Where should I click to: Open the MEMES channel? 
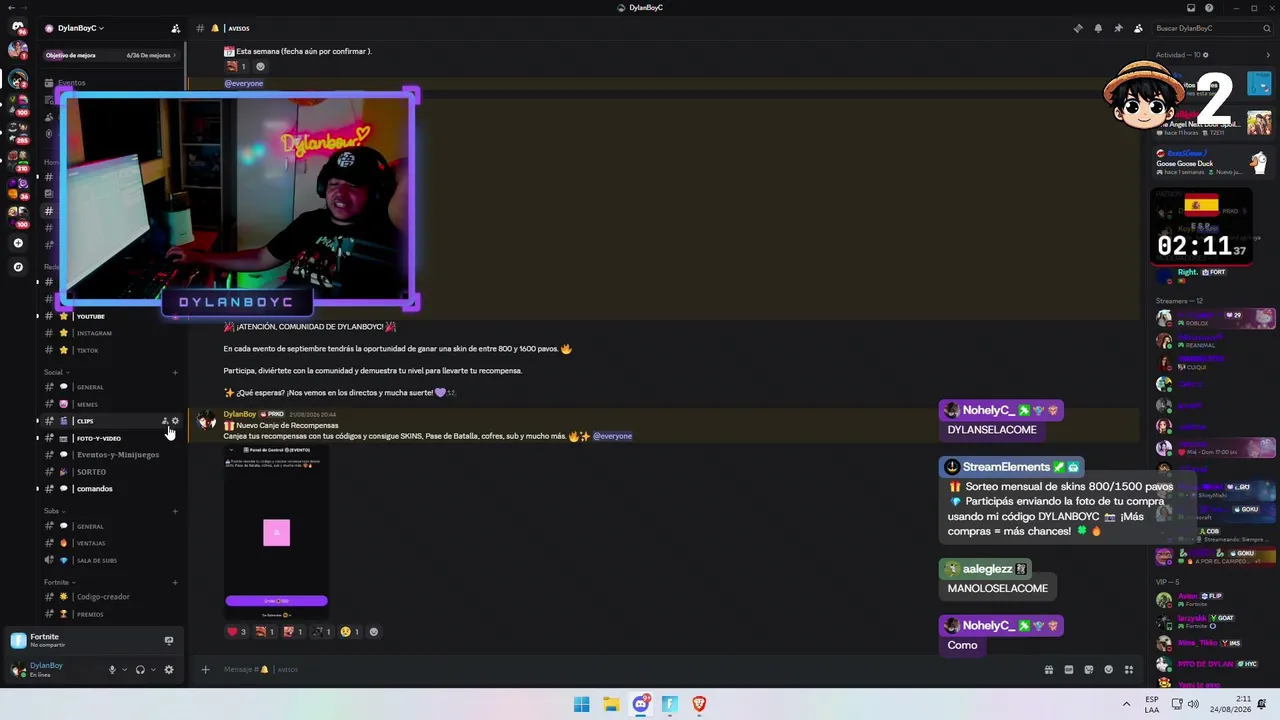110,404
